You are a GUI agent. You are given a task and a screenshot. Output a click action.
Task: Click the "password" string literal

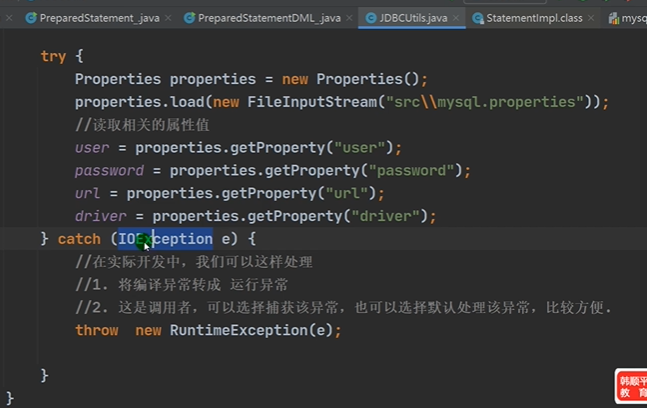(x=411, y=170)
